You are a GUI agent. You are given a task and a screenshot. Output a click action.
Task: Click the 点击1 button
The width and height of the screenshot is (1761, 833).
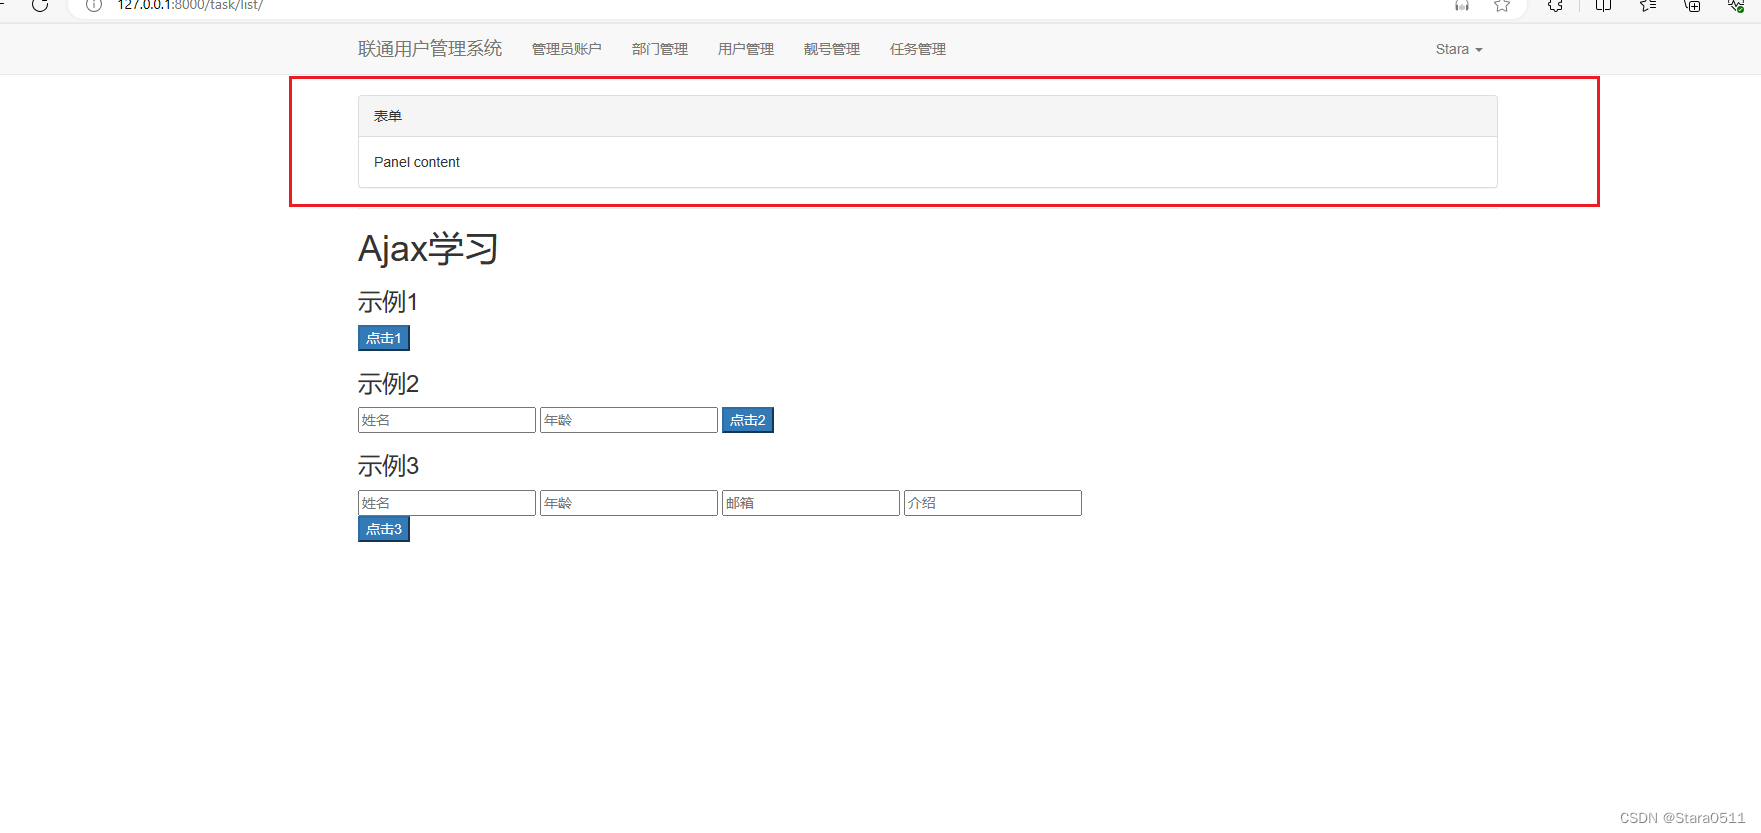[x=384, y=338]
